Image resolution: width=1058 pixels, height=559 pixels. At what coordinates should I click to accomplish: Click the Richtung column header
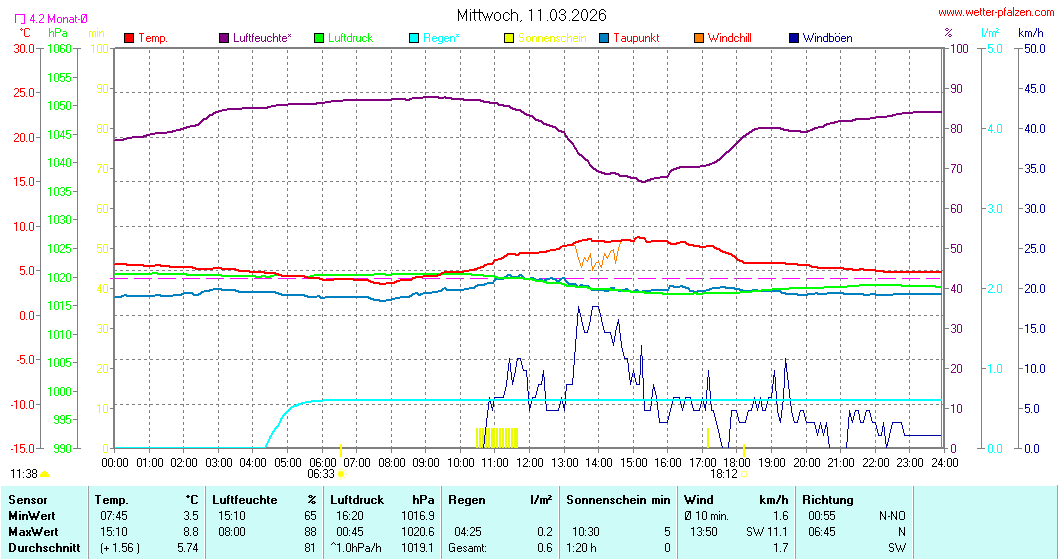828,499
